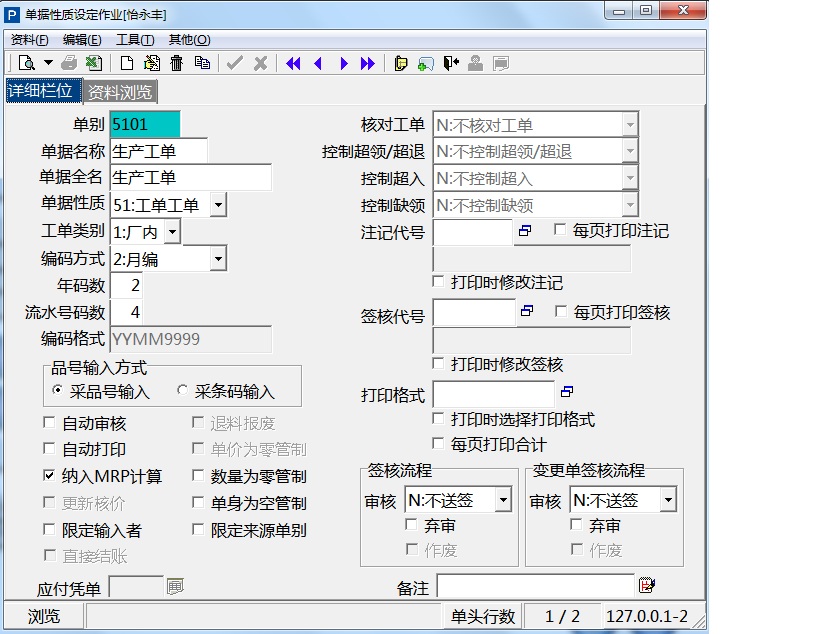Click the Excel export toolbar icon
This screenshot has height=634, width=816.
point(94,63)
